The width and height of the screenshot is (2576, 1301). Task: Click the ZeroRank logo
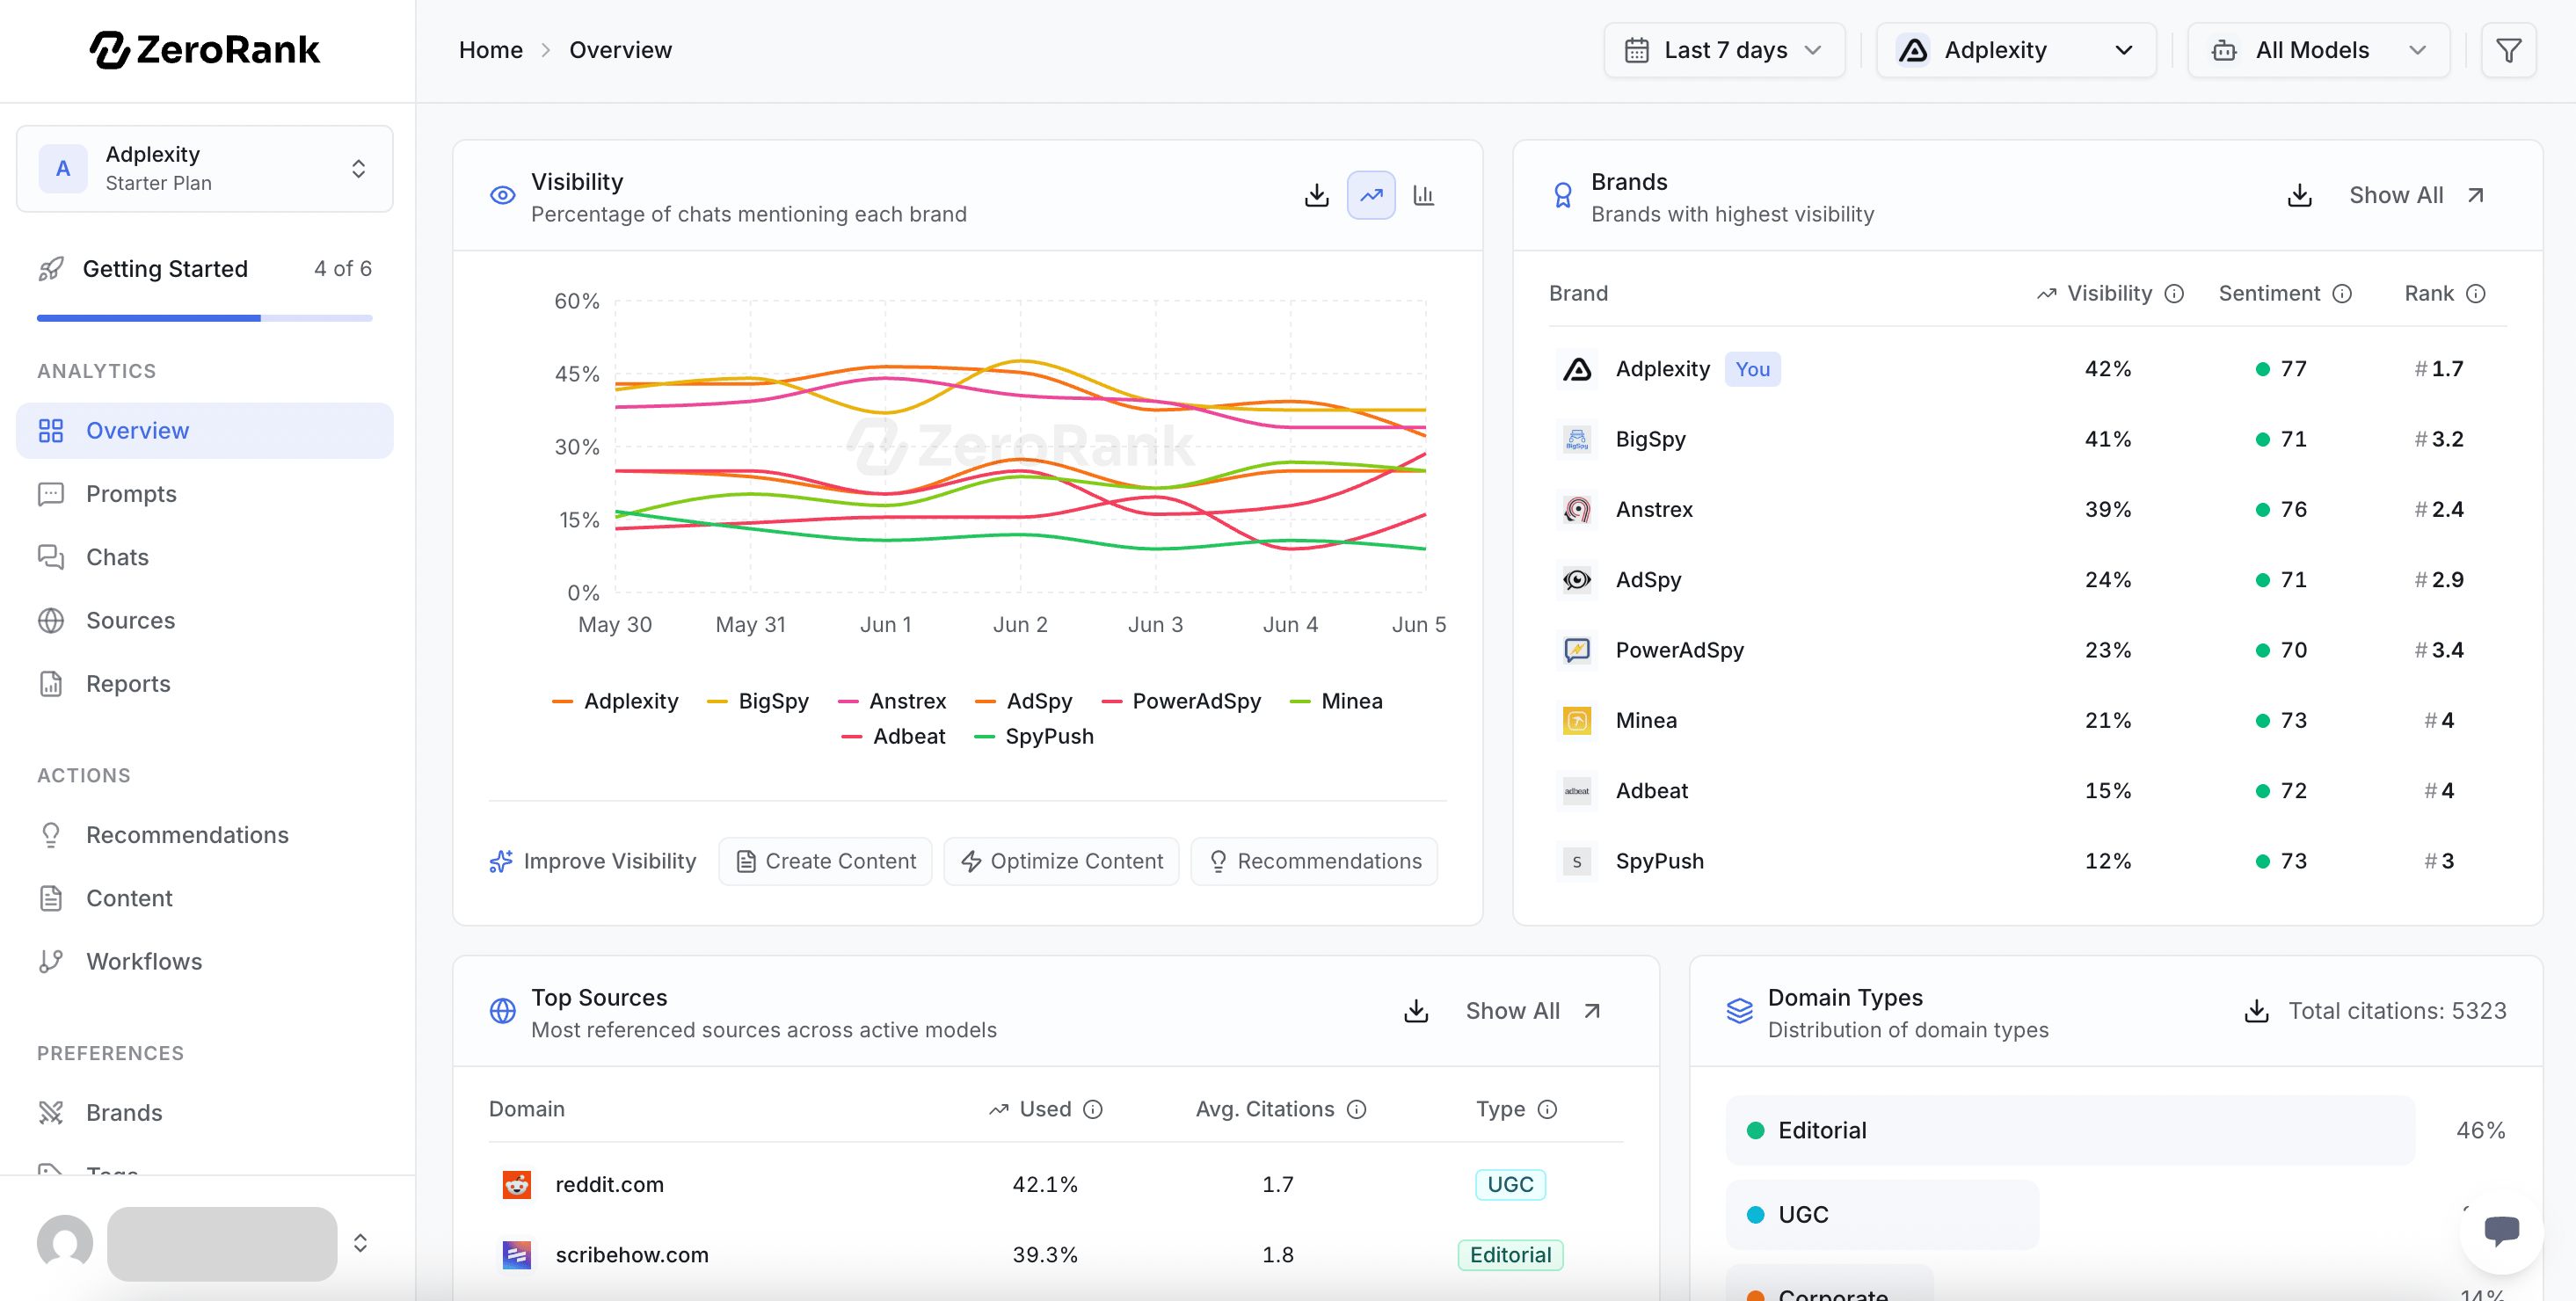point(205,49)
